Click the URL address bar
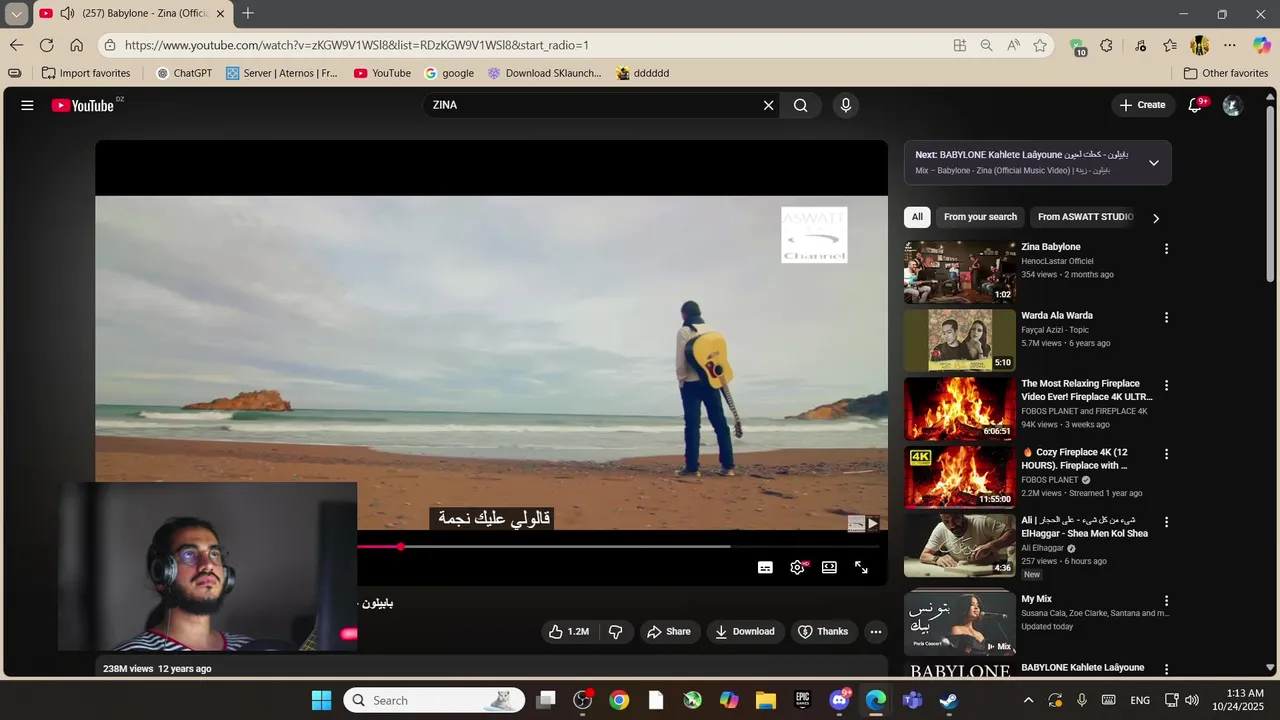The height and width of the screenshot is (720, 1280). 530,45
